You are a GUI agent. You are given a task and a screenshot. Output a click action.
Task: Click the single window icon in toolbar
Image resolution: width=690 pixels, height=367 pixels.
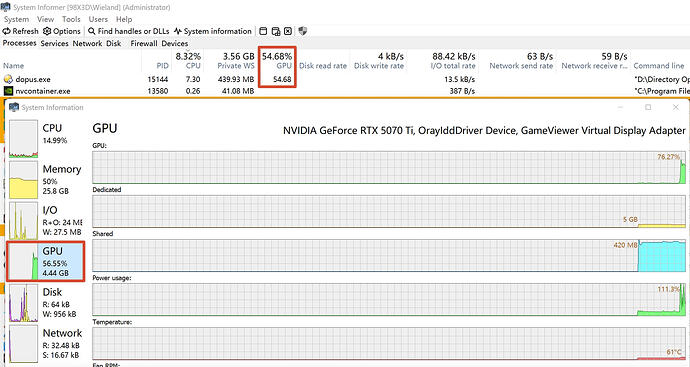click(x=263, y=31)
